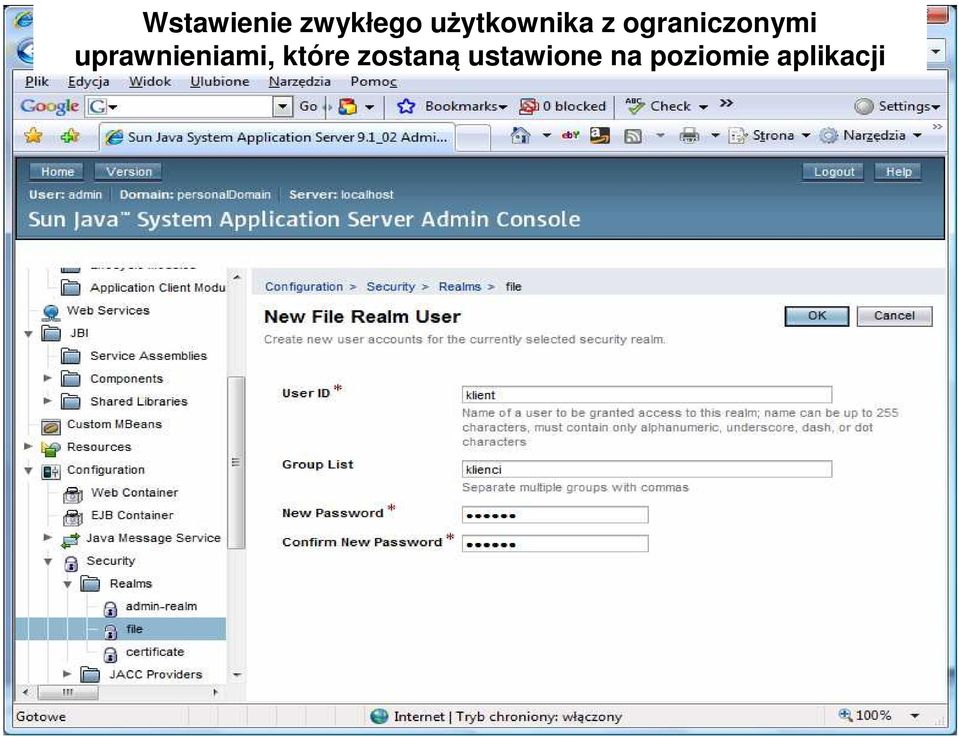Open the Strona dropdown menu
Viewport: 959px width, 737px height.
[805, 135]
